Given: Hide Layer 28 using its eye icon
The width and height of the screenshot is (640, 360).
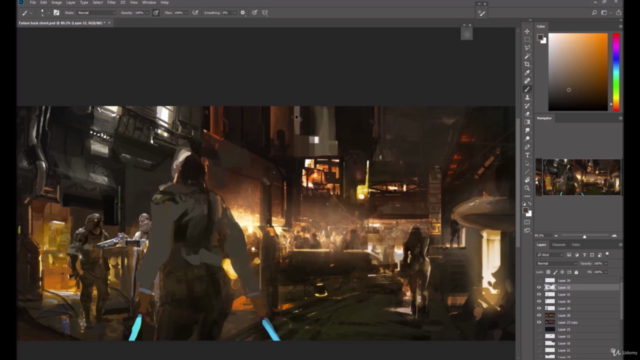Looking at the screenshot, I should [x=539, y=315].
